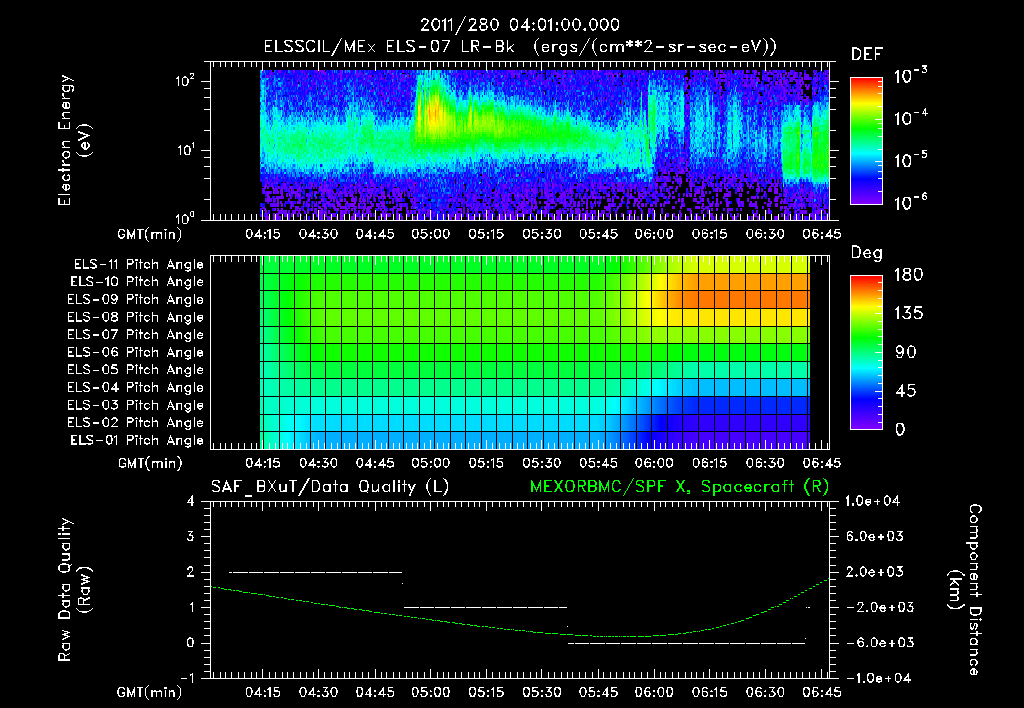
Task: Select the ELS-04 Pitch Angle row label
Action: click(x=135, y=388)
